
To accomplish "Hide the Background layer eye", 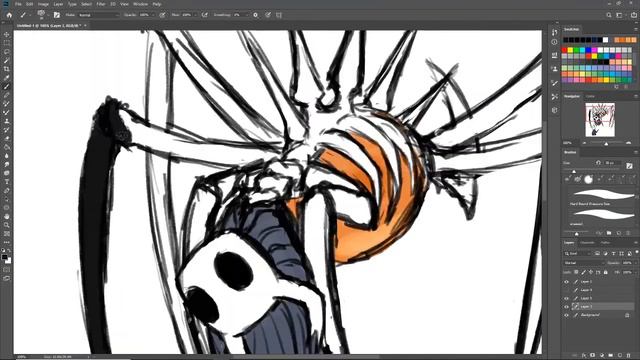I will tap(567, 315).
